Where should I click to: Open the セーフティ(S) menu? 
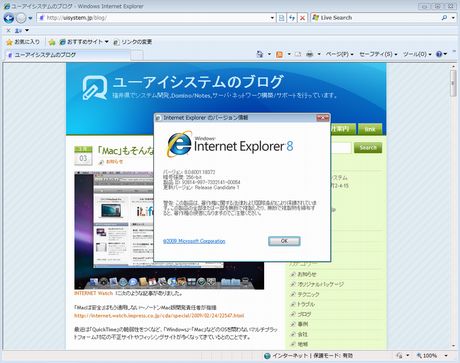pyautogui.click(x=378, y=54)
